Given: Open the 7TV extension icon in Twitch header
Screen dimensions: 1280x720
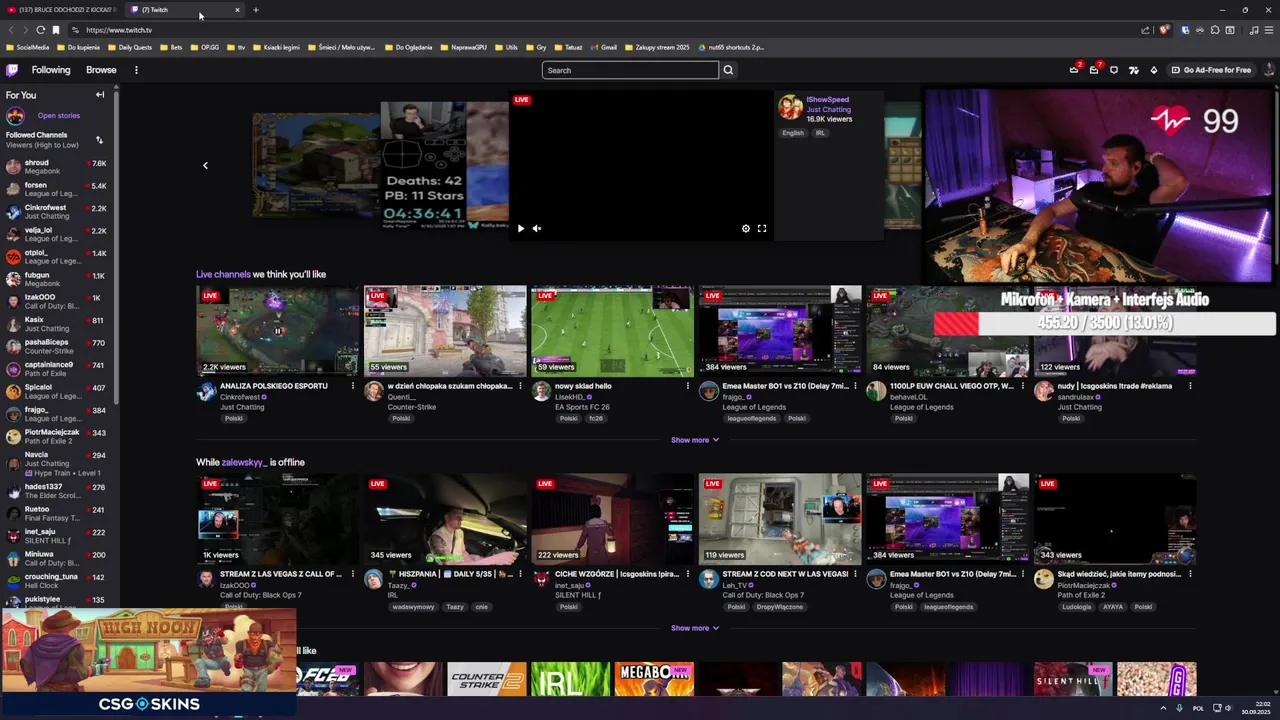Looking at the screenshot, I should pos(1134,70).
